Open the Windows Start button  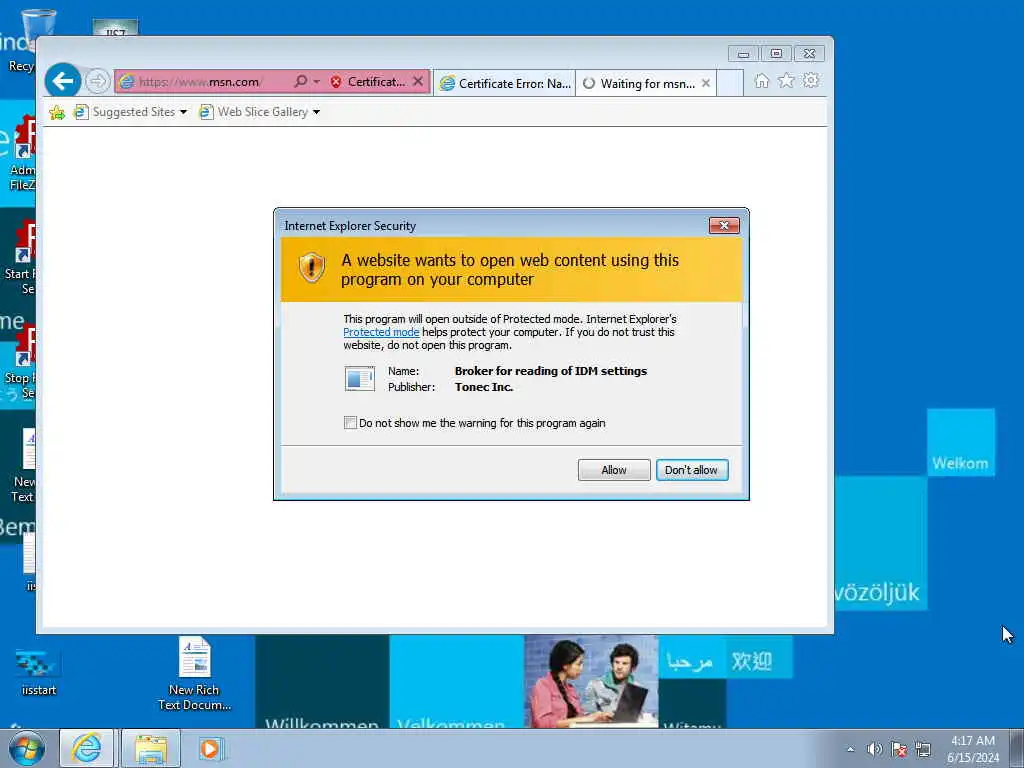click(27, 749)
